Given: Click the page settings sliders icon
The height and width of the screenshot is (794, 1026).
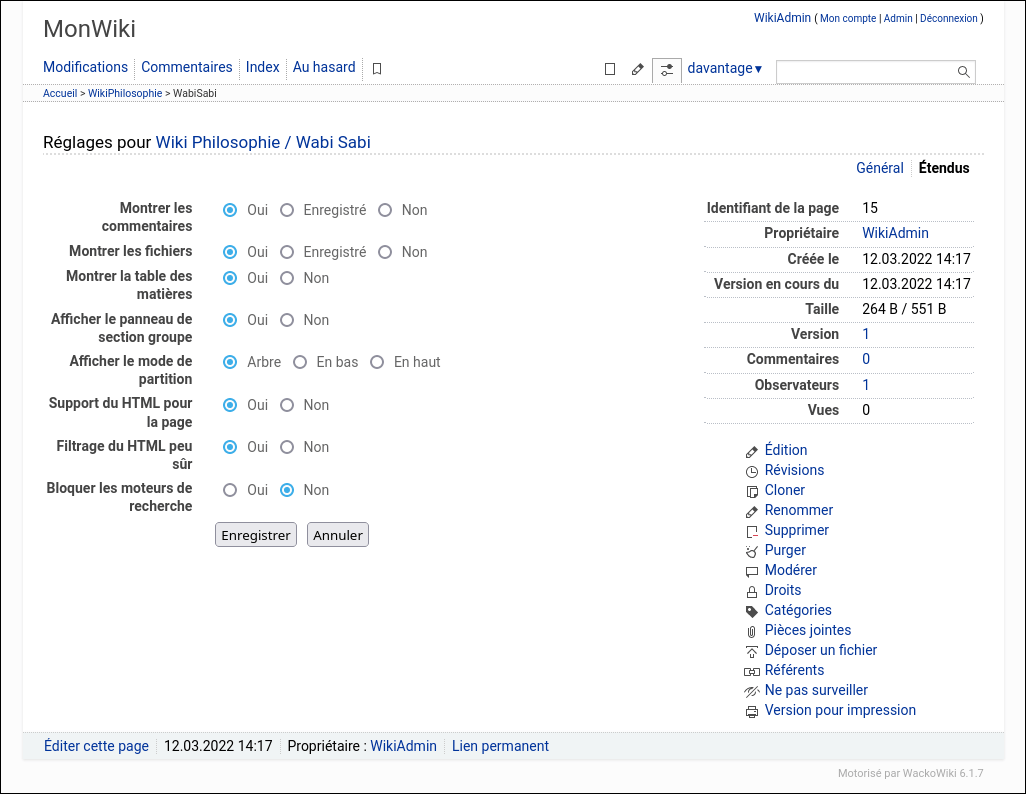Looking at the screenshot, I should click(x=667, y=70).
